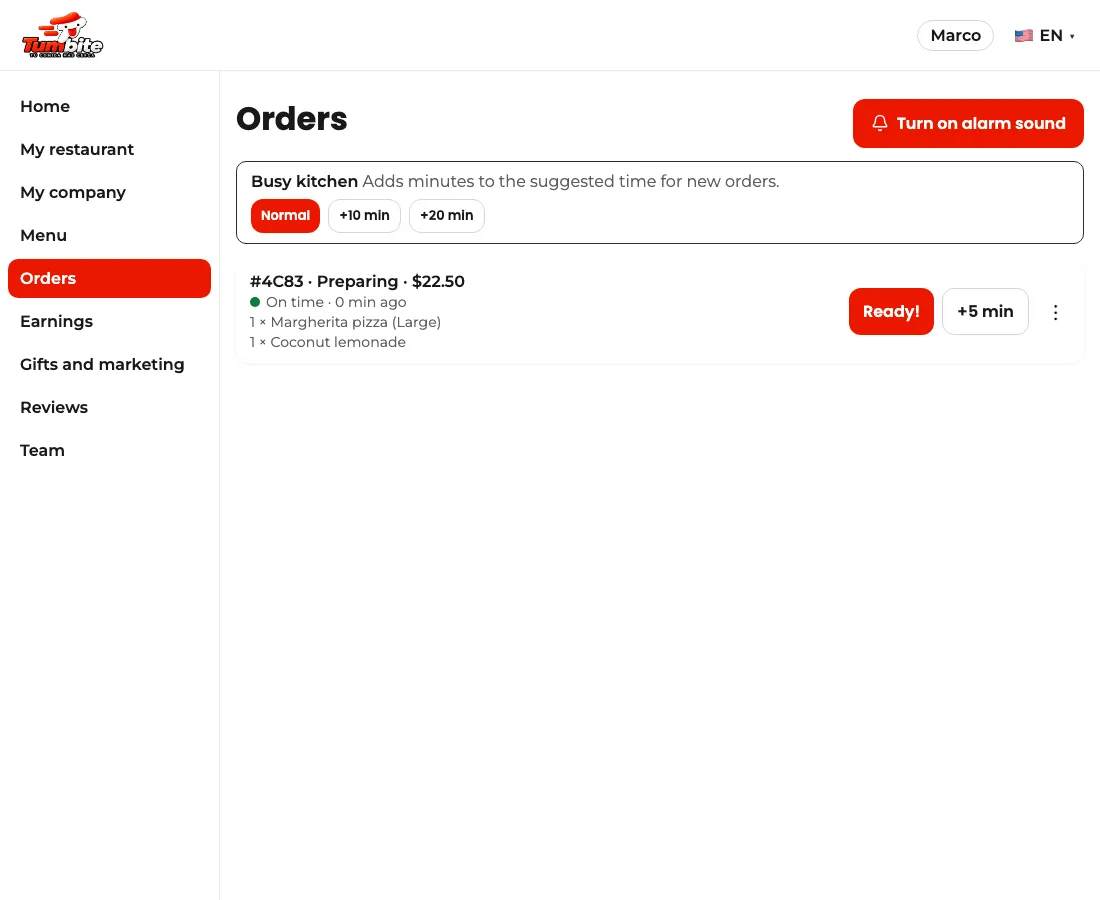Open My company section
The width and height of the screenshot is (1100, 900).
point(109,192)
